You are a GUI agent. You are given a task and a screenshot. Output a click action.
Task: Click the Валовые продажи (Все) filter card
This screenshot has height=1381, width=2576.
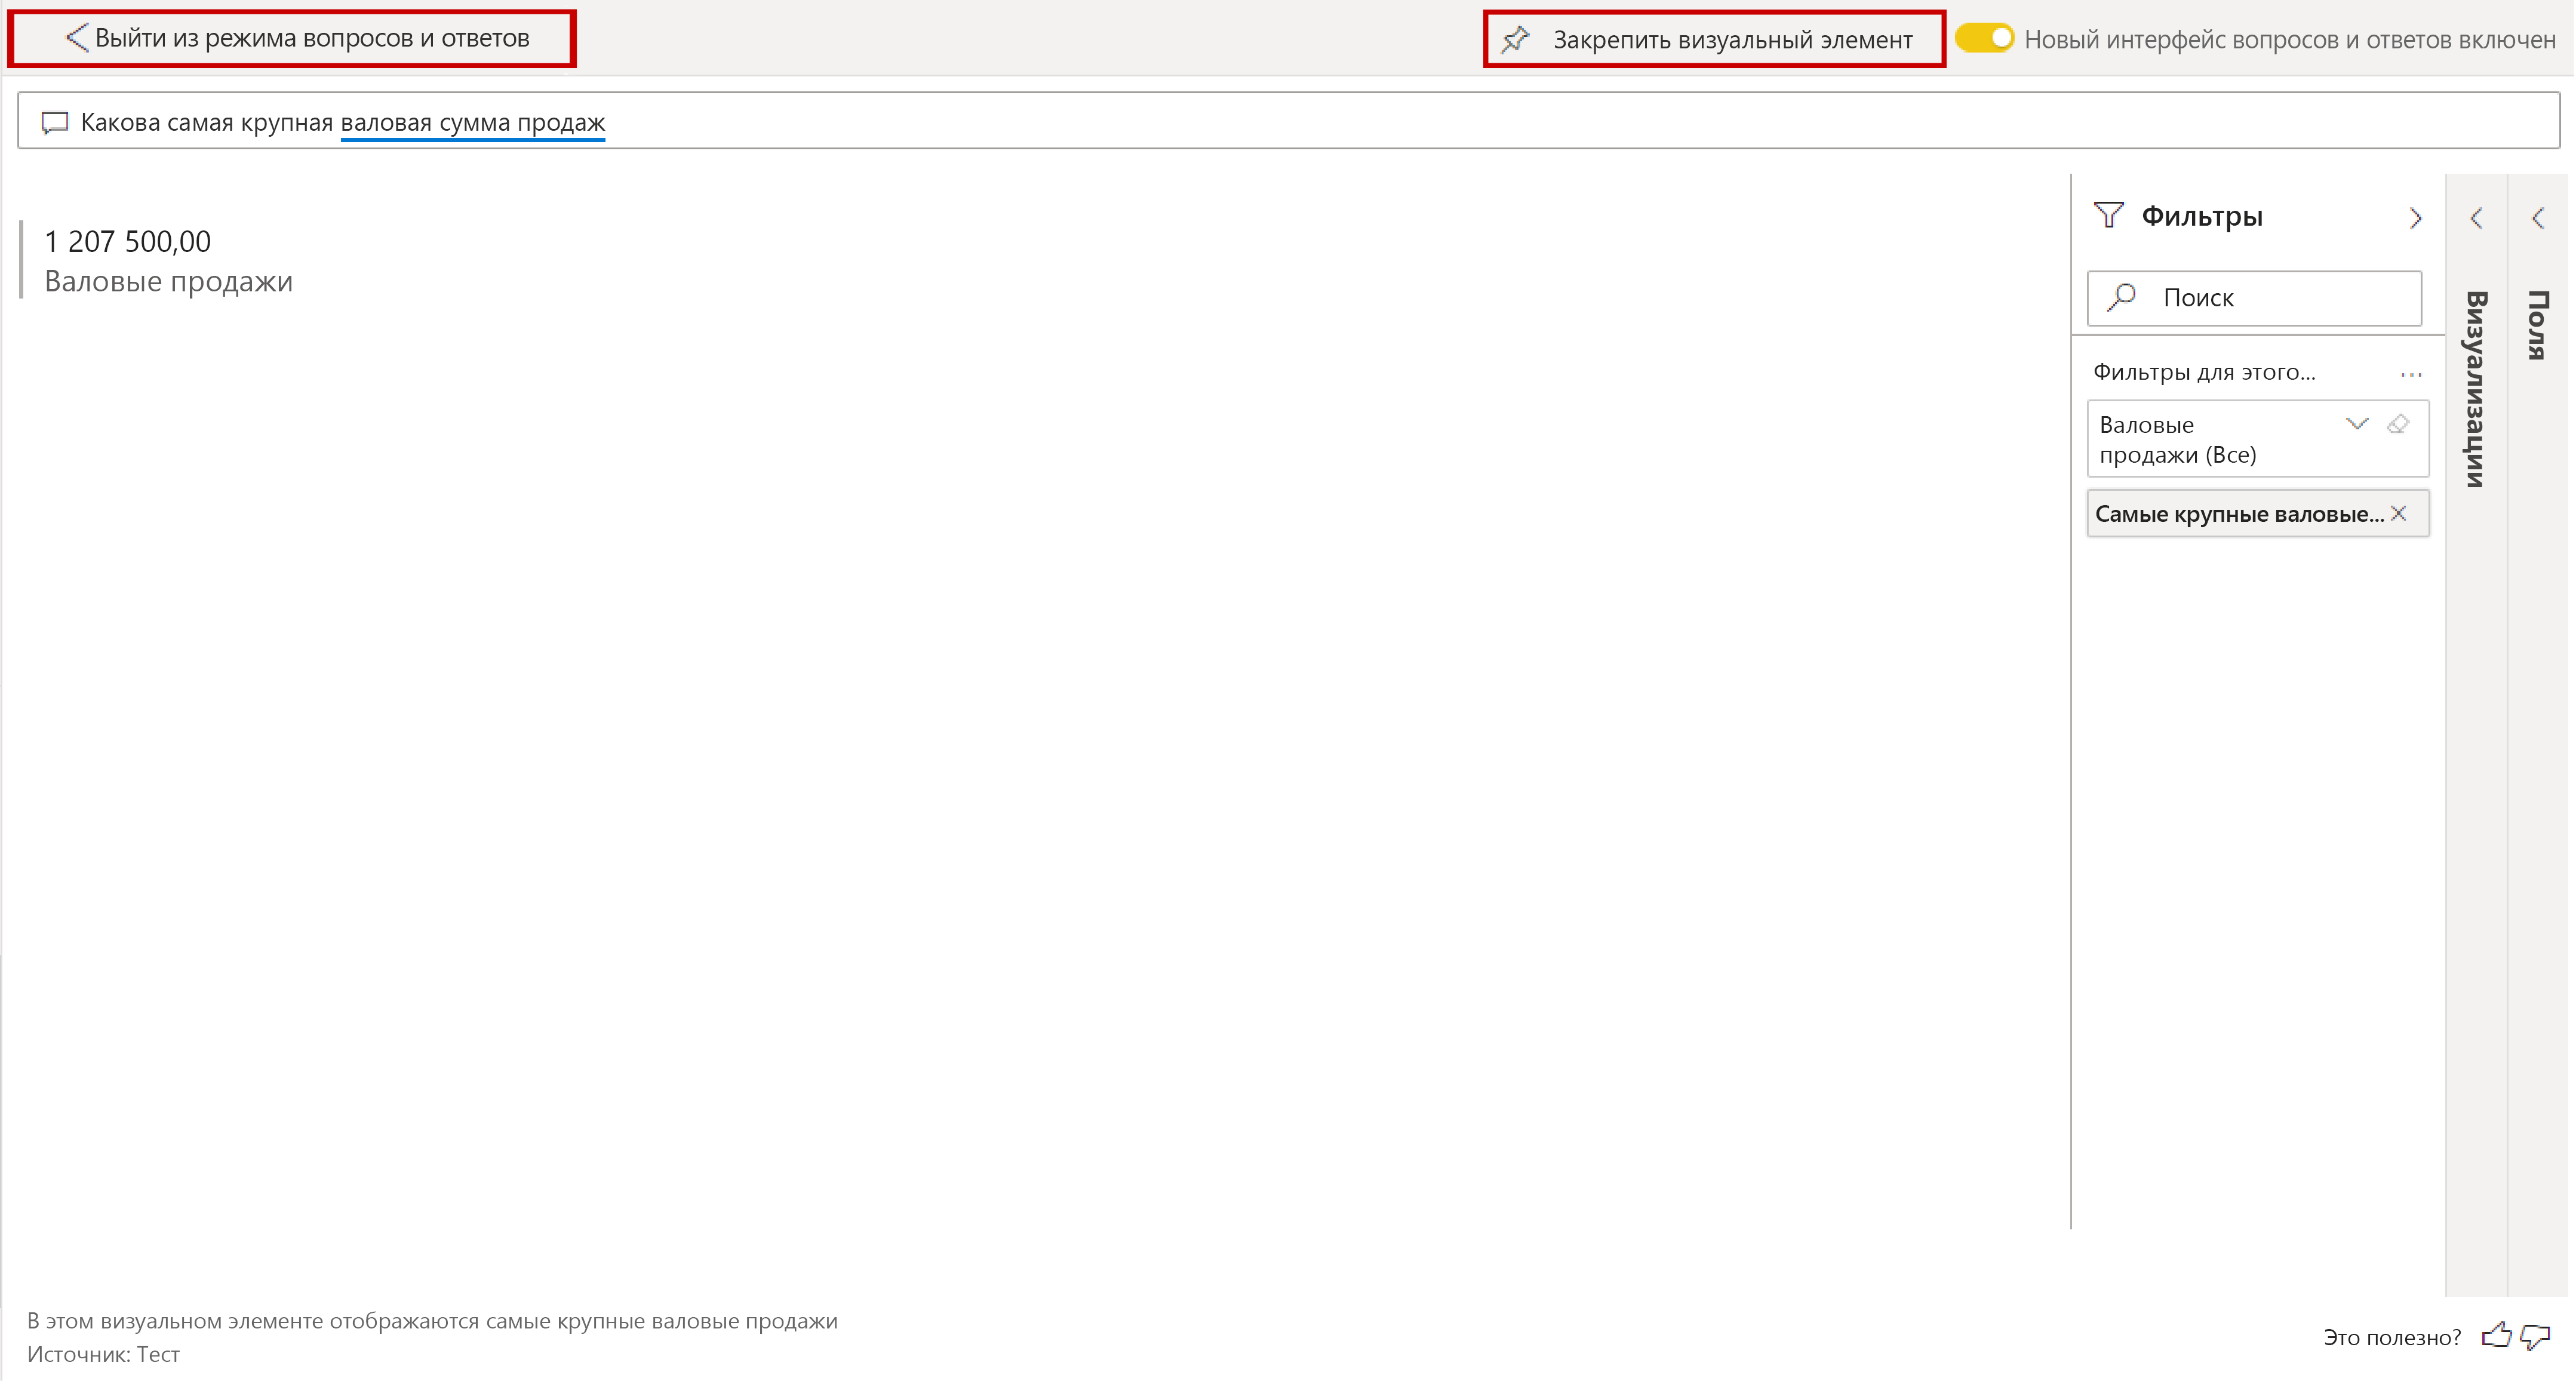(2258, 439)
